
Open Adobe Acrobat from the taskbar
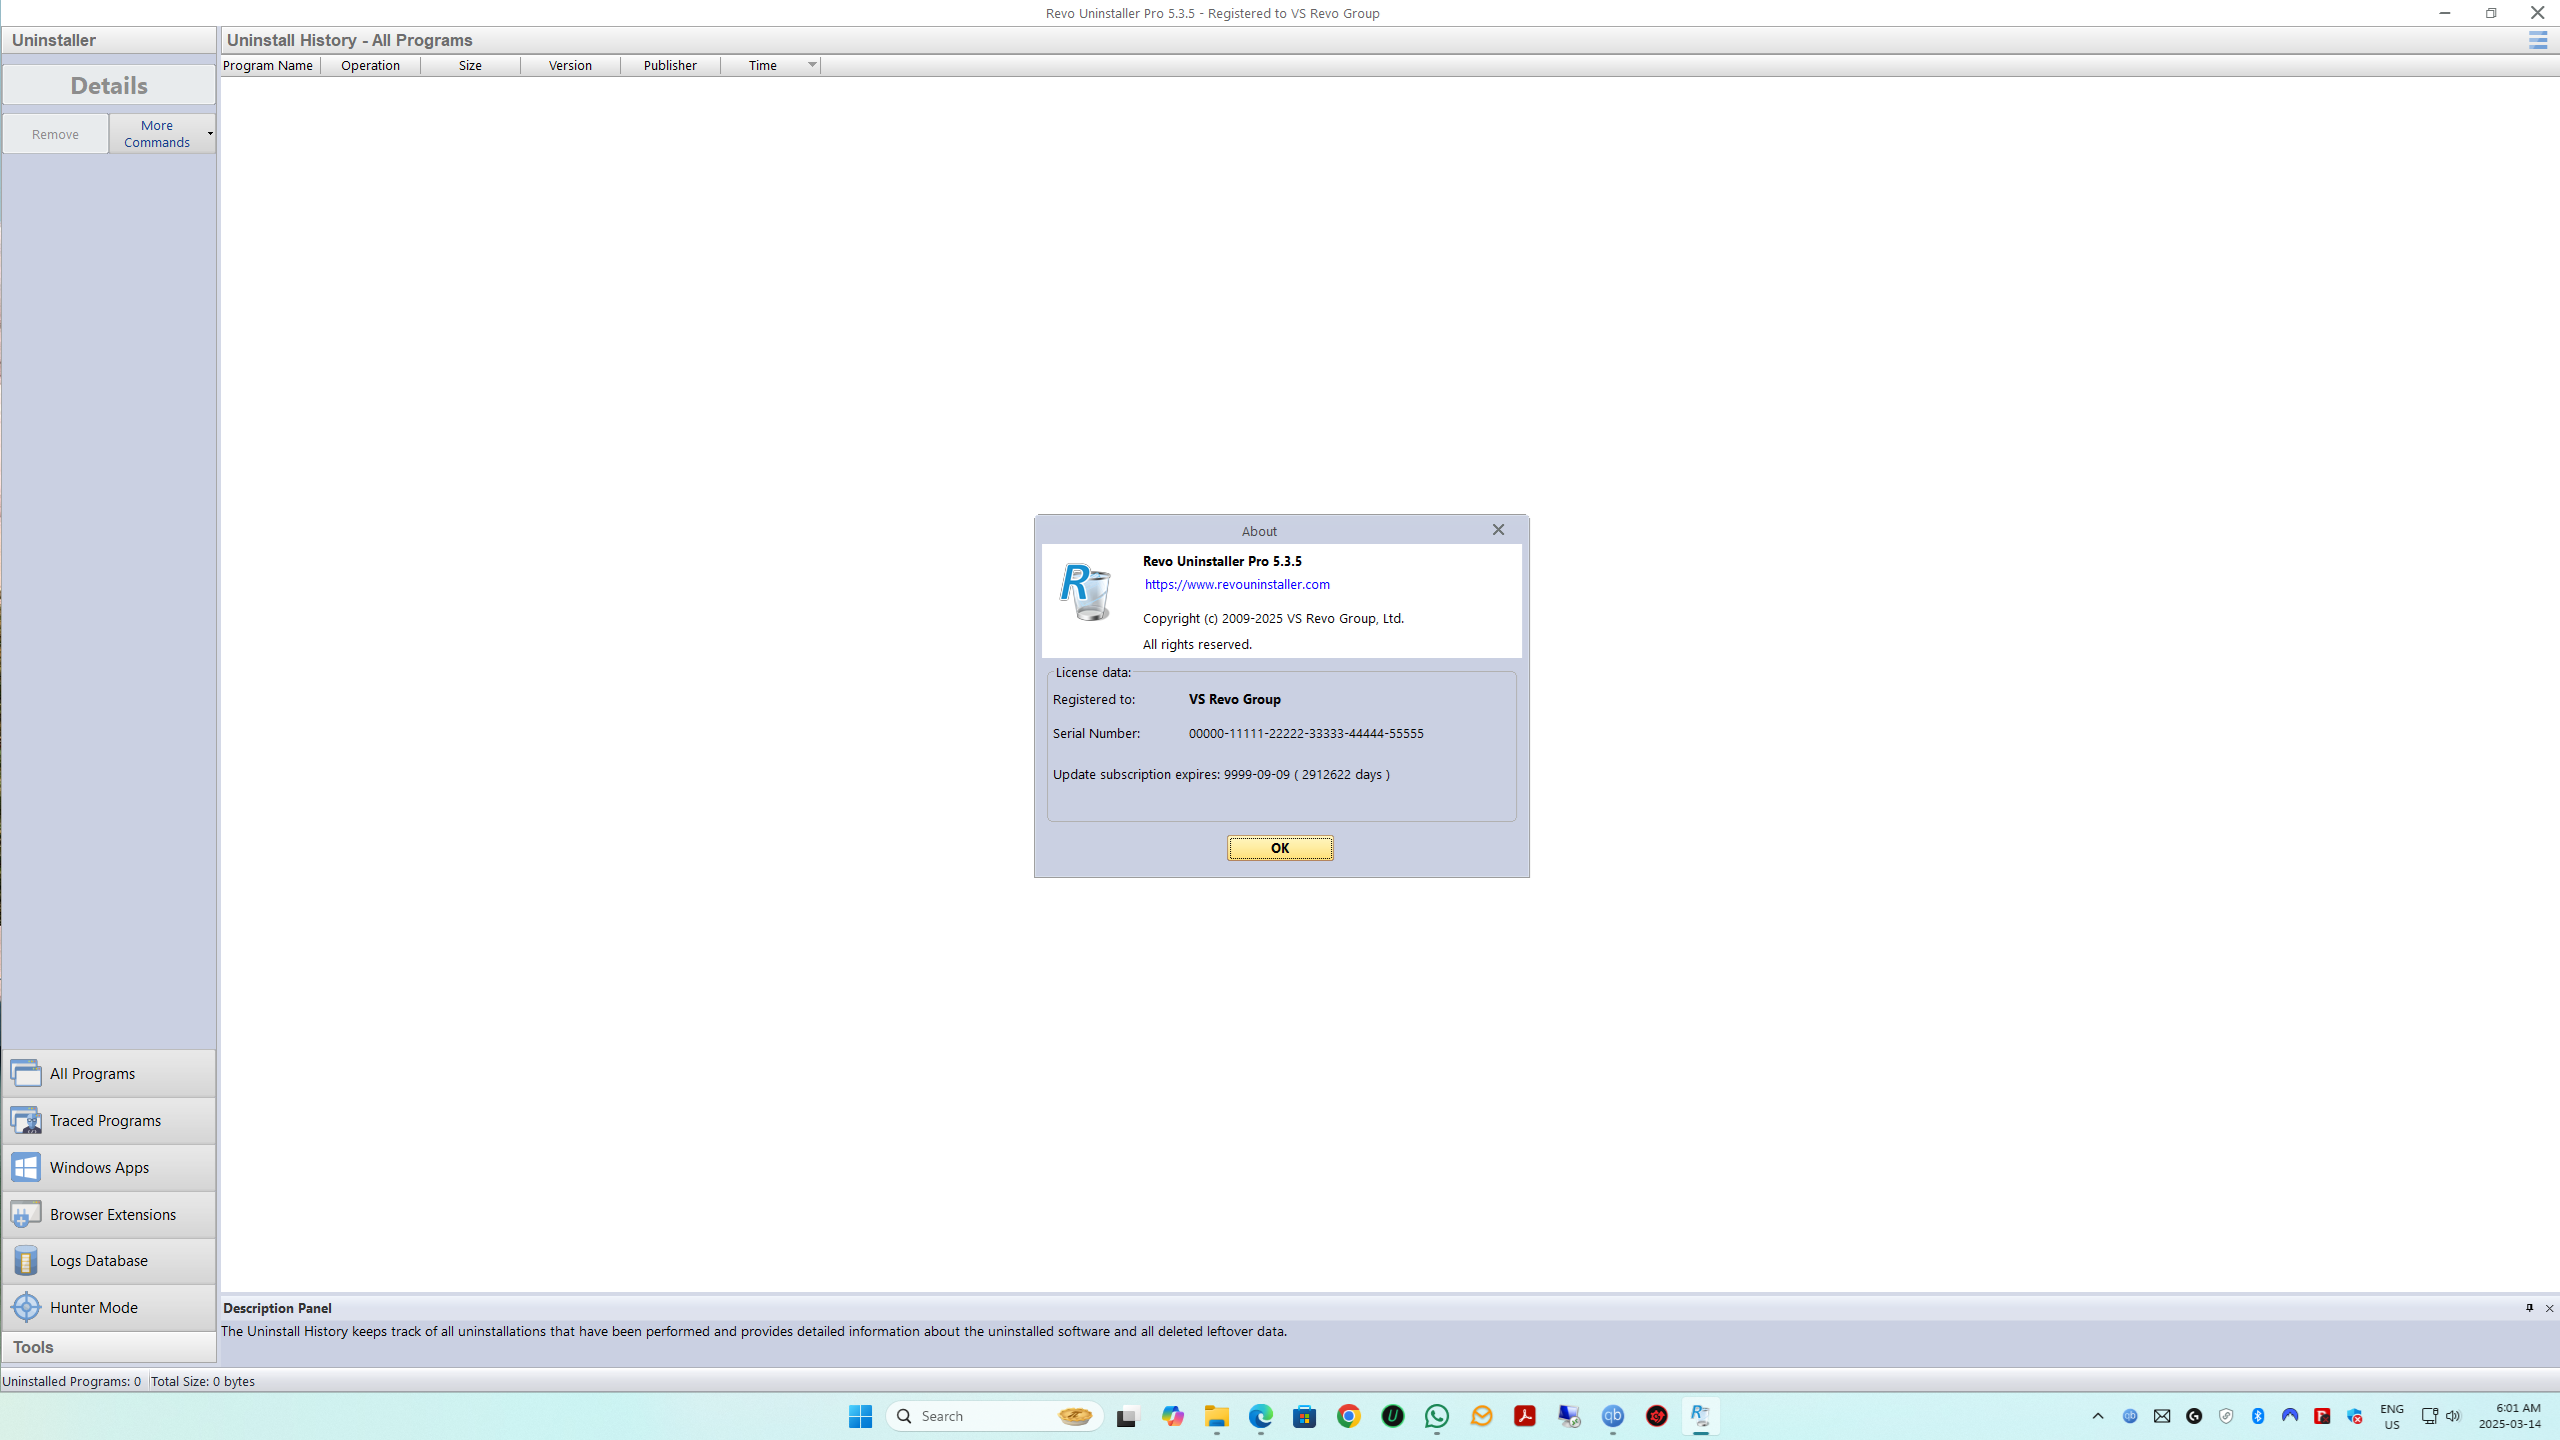[1525, 1416]
